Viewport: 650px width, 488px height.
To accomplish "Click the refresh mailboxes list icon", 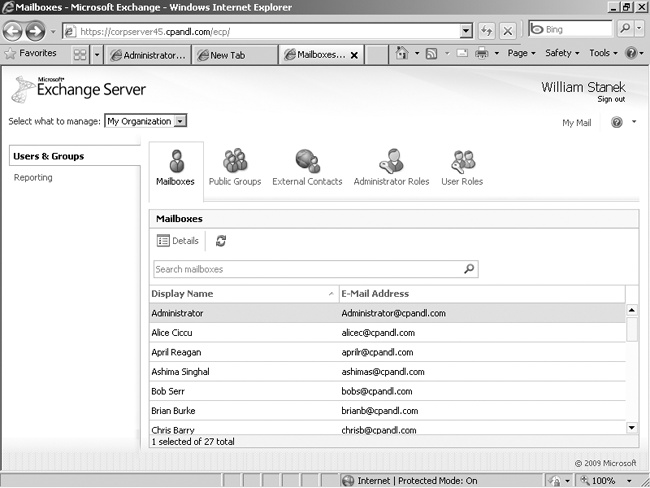I will [221, 241].
